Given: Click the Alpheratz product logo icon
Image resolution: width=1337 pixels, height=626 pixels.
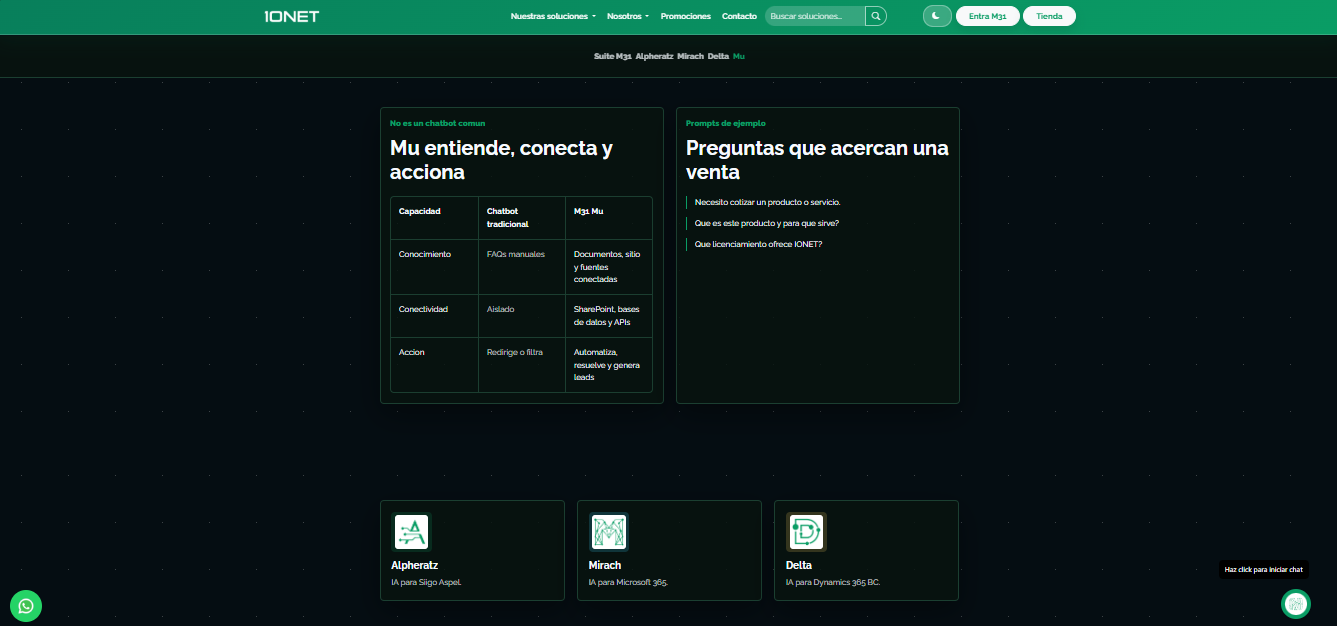Looking at the screenshot, I should click(411, 532).
